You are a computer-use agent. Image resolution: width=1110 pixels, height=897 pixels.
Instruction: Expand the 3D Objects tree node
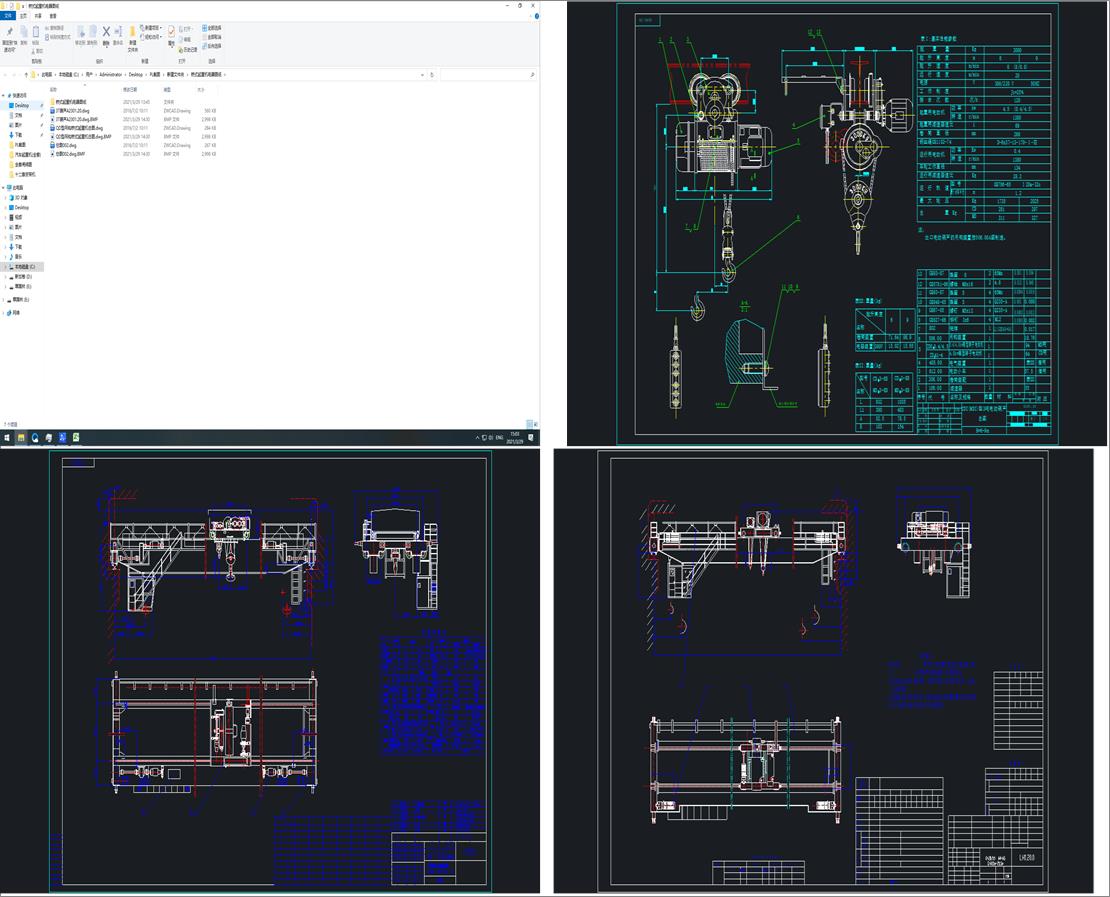point(6,198)
